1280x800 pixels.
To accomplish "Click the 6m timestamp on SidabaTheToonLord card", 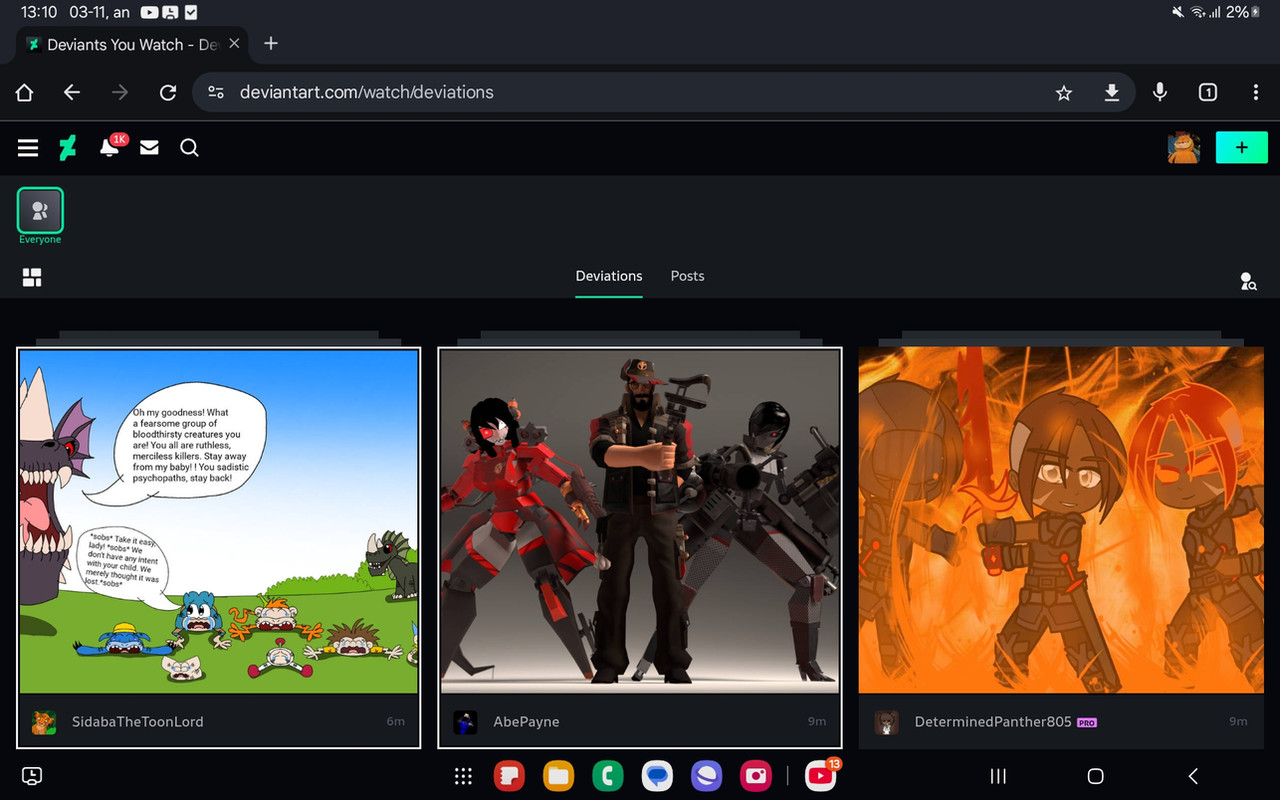I will [395, 722].
